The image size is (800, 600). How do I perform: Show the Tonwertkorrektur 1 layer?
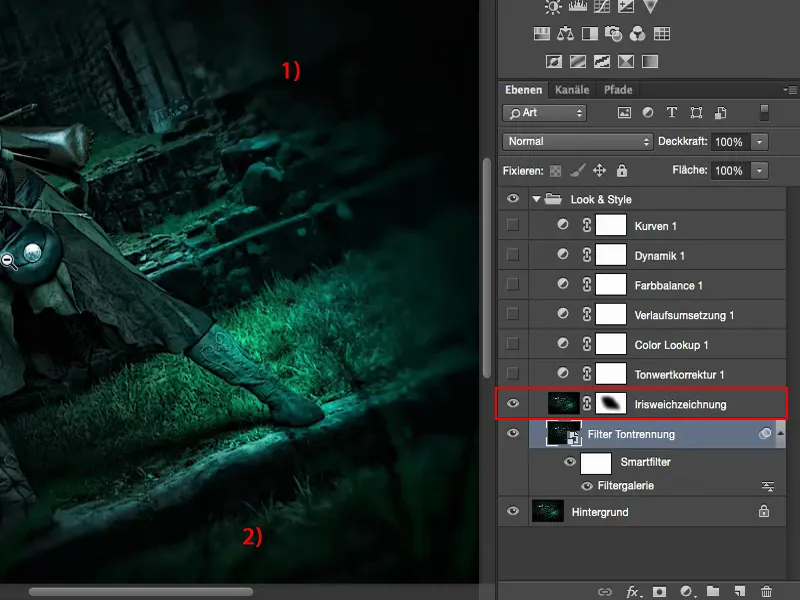[513, 373]
